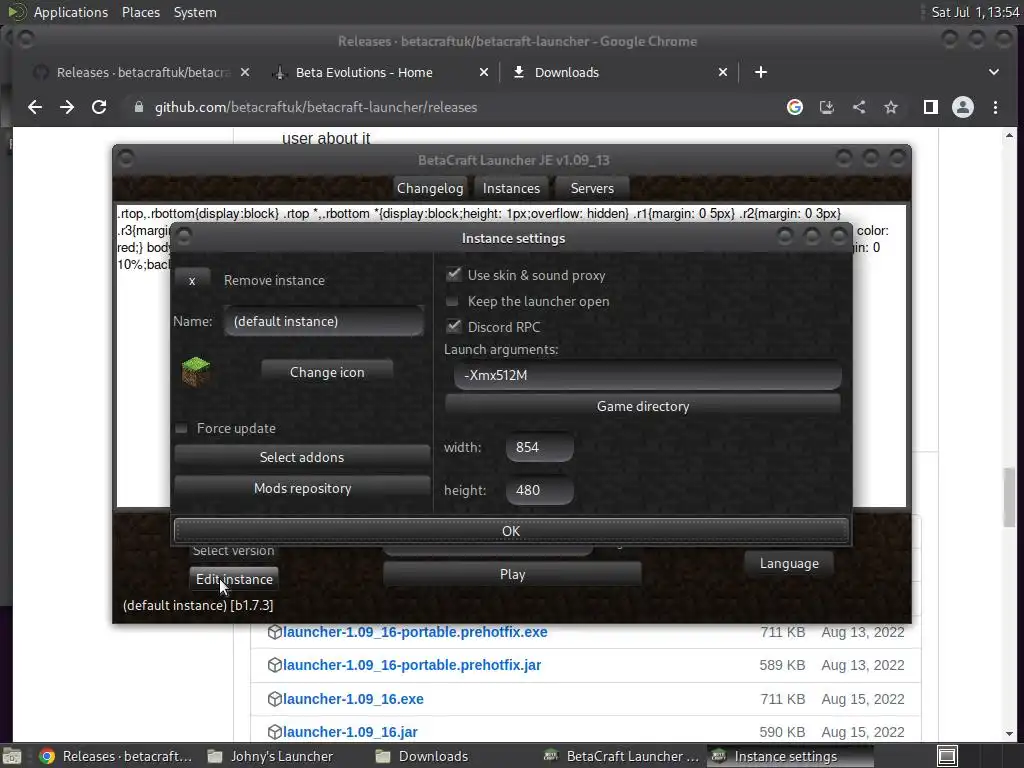Go forward in Chrome history
The image size is (1024, 768).
coord(67,107)
